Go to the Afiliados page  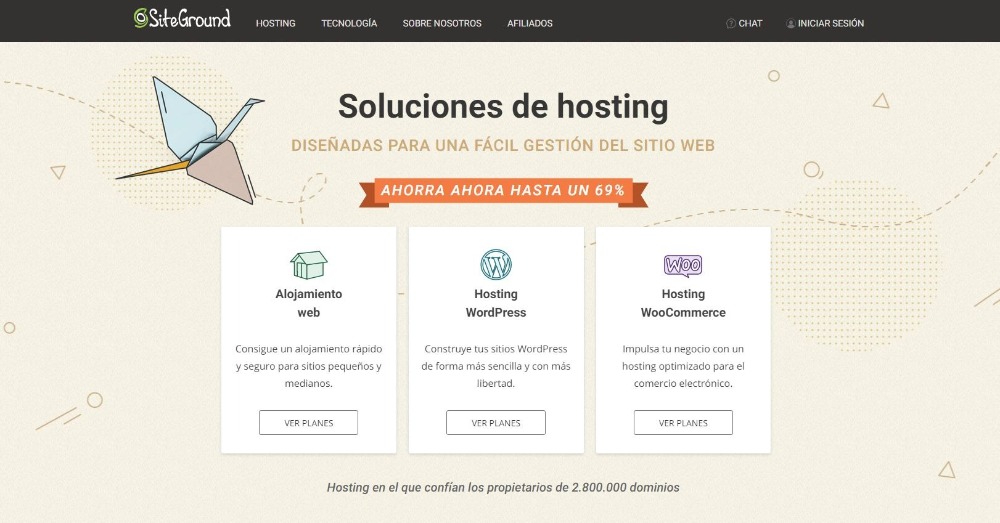pyautogui.click(x=530, y=24)
